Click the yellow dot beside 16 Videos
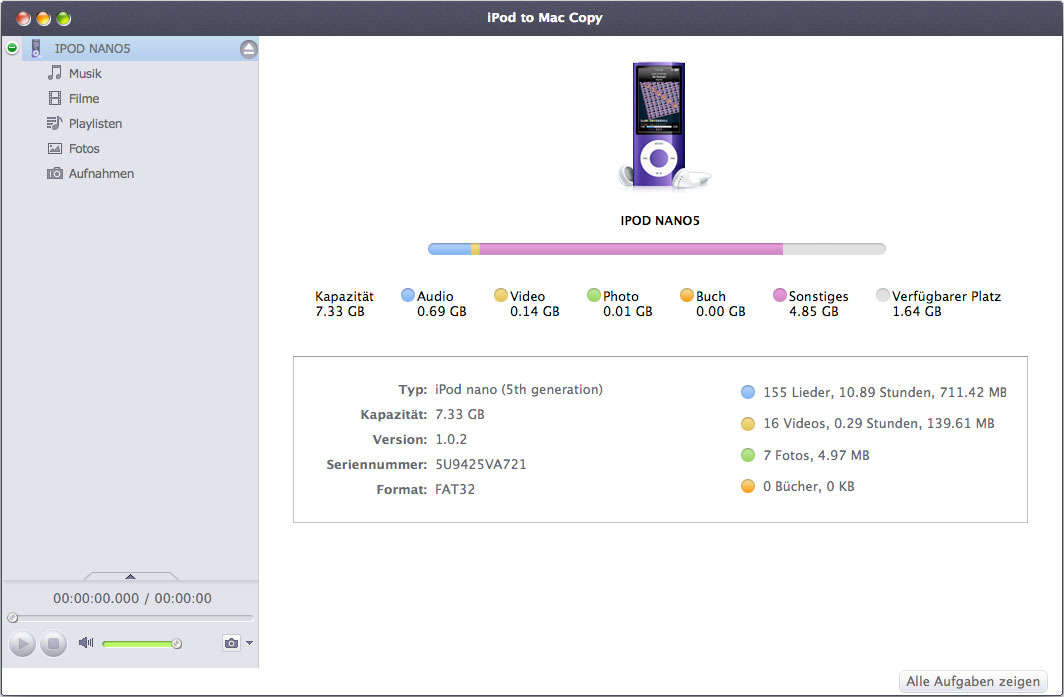Viewport: 1064px width, 697px height. click(x=748, y=423)
